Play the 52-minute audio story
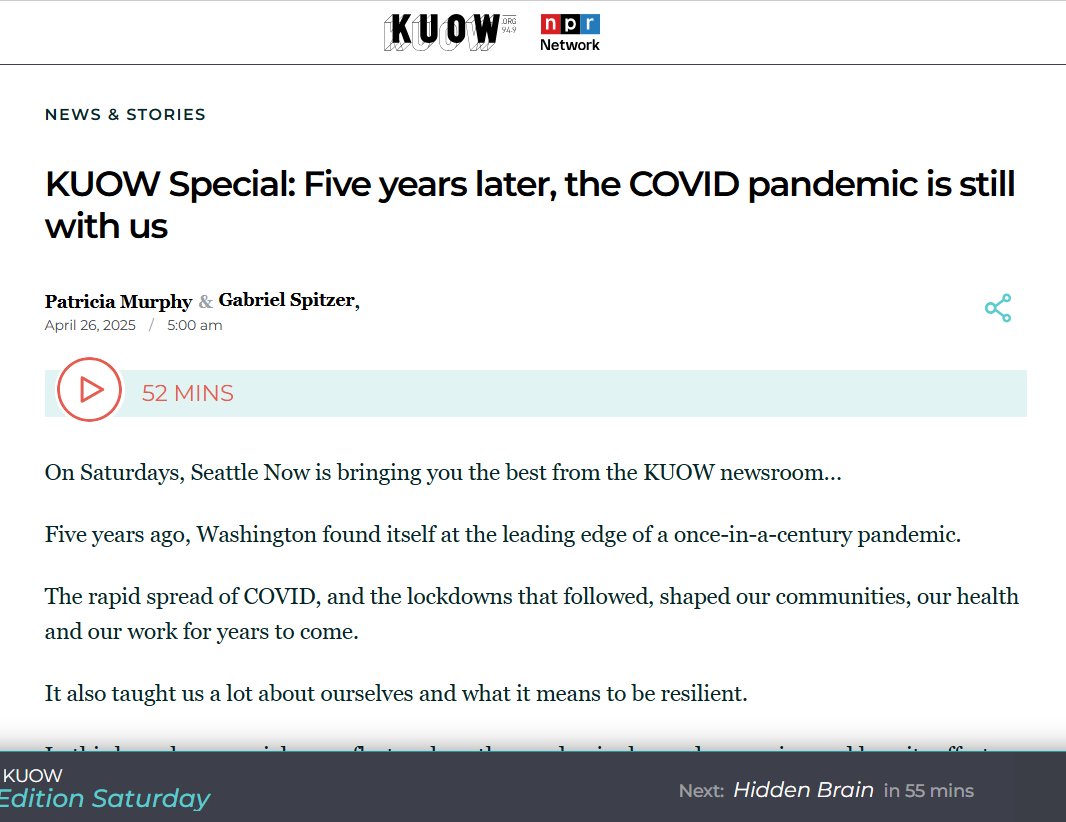 pyautogui.click(x=89, y=389)
